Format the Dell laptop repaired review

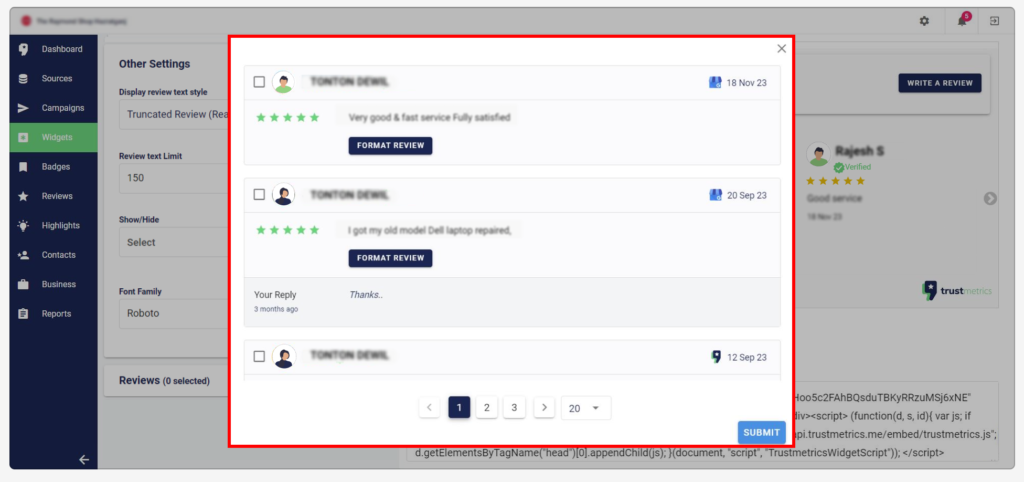(x=391, y=258)
